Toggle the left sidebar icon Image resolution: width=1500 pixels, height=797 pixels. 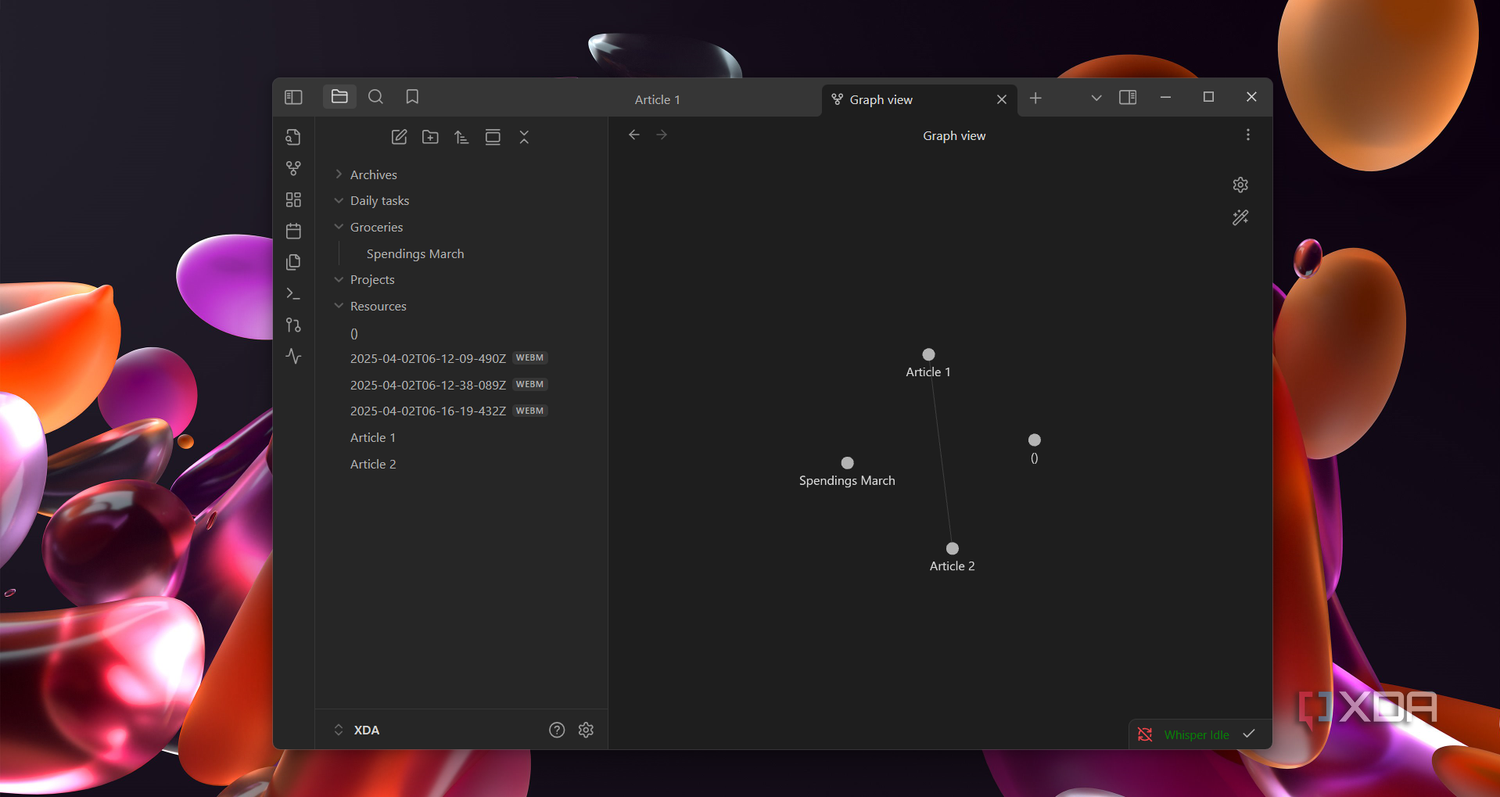[293, 97]
